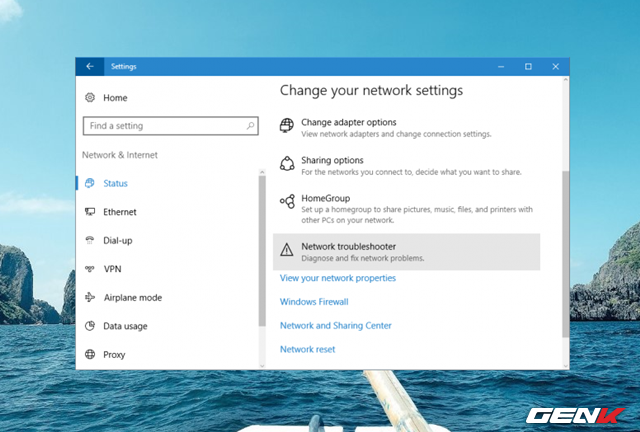This screenshot has height=432, width=640.
Task: Click the Home gear icon
Action: pyautogui.click(x=90, y=98)
